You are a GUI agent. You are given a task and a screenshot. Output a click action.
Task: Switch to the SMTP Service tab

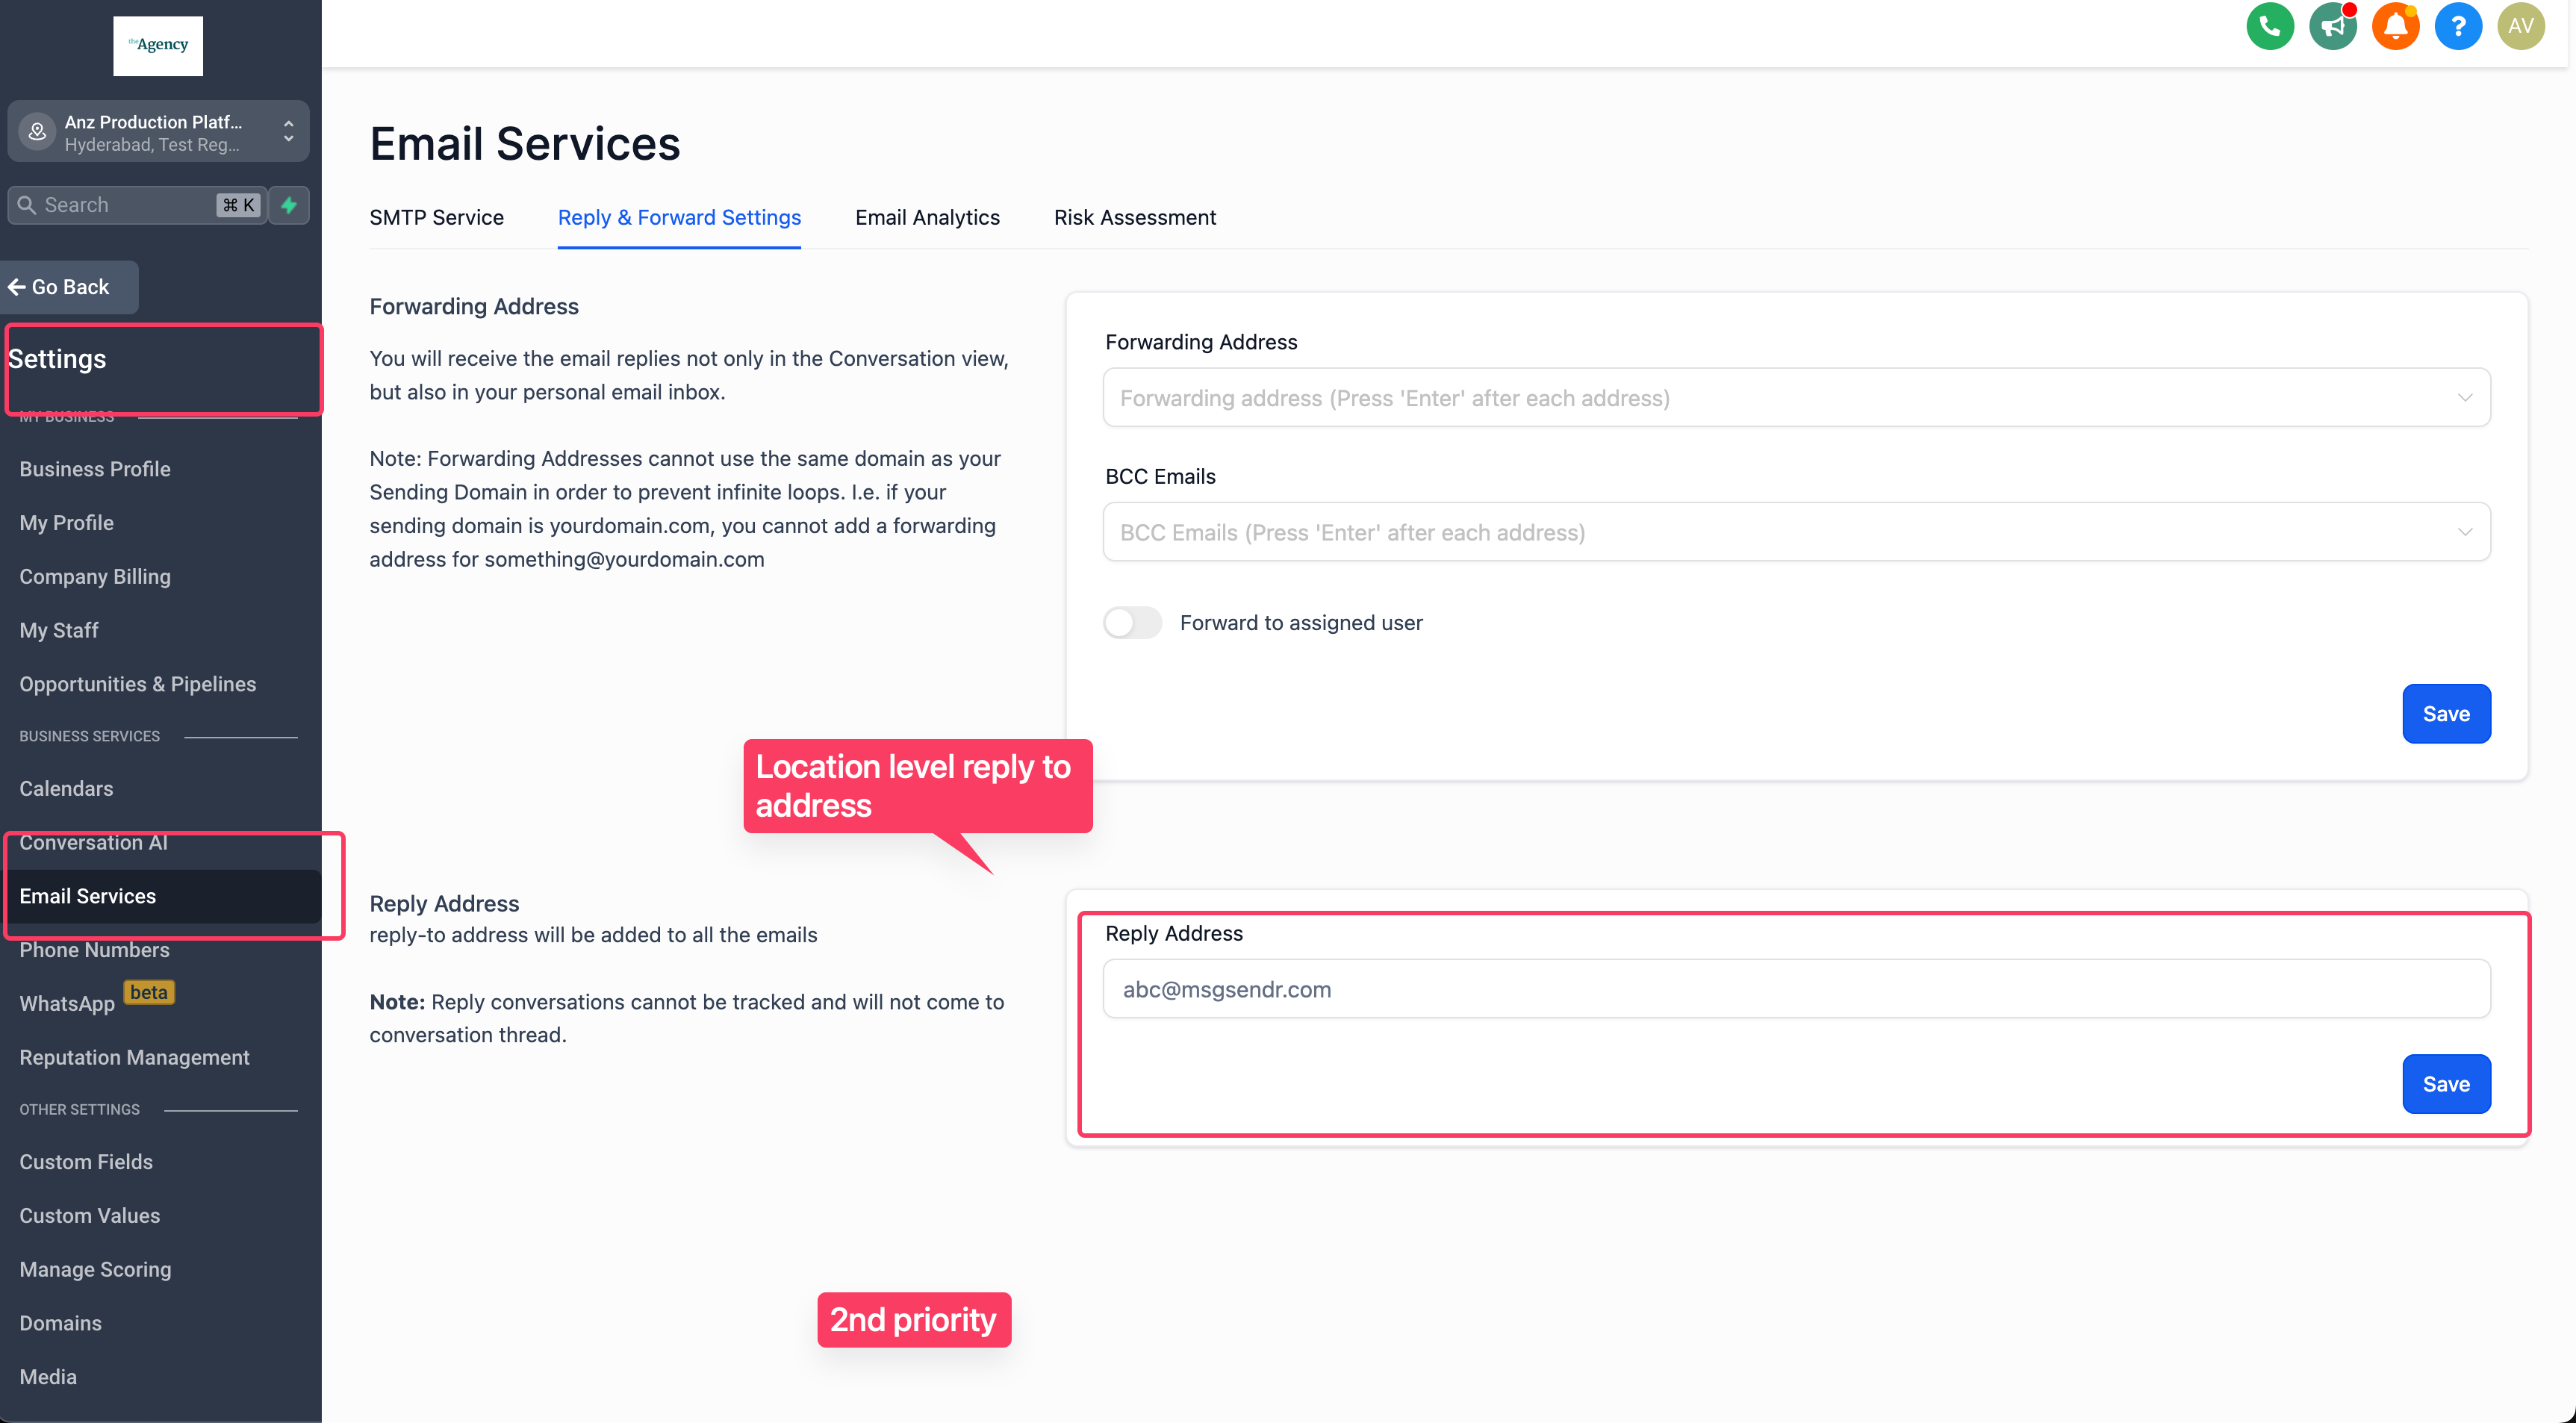436,218
